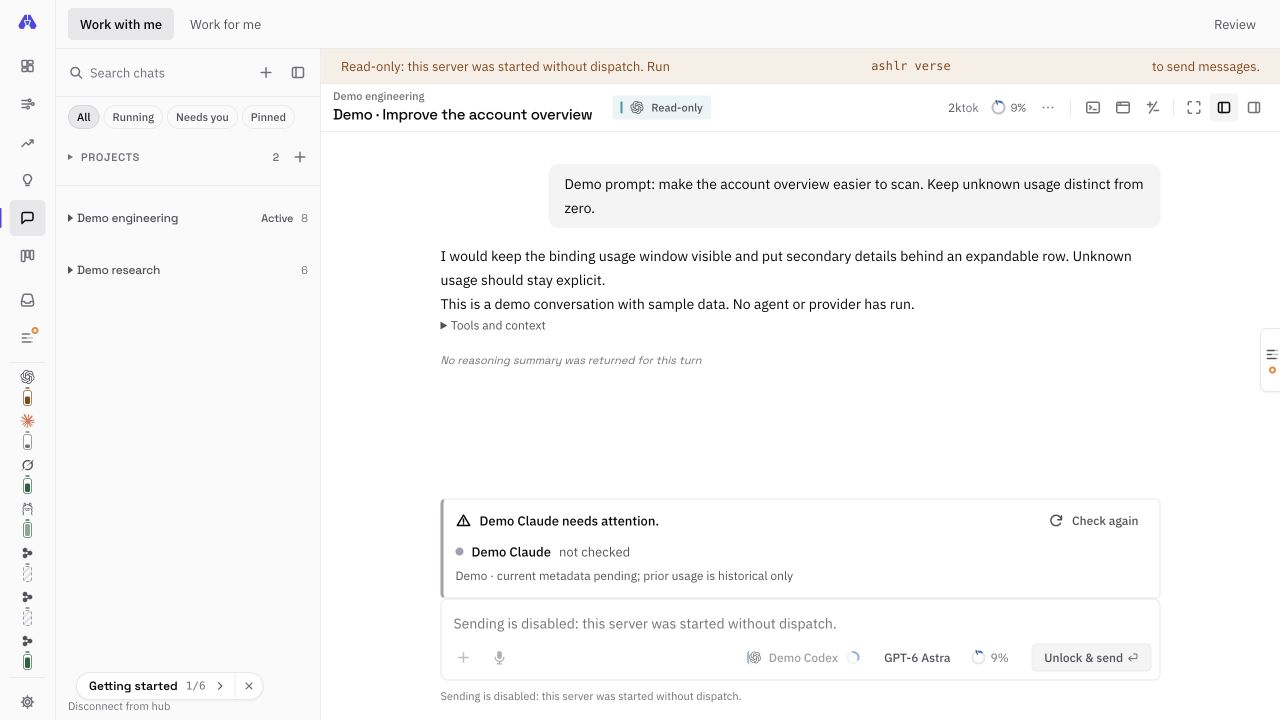
Task: Toggle the left sidebar panel in the header
Action: coord(1224,107)
